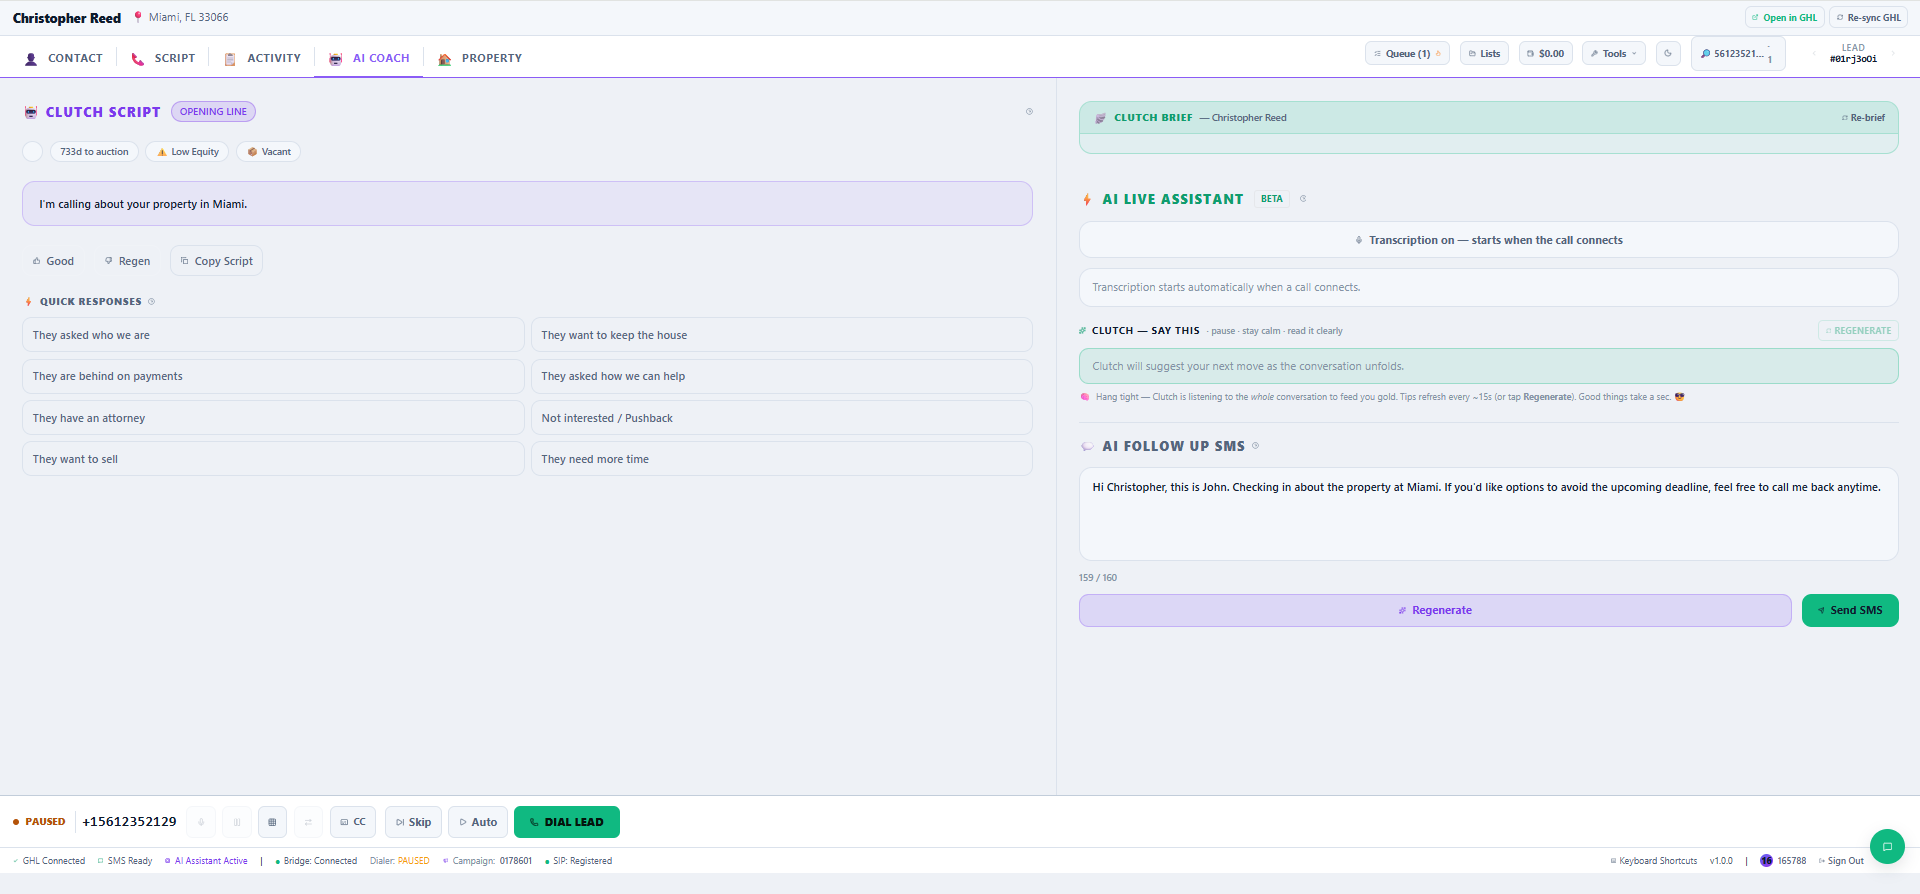Click DIAL LEAD button
Screen dimensions: 1920x894
tap(567, 822)
